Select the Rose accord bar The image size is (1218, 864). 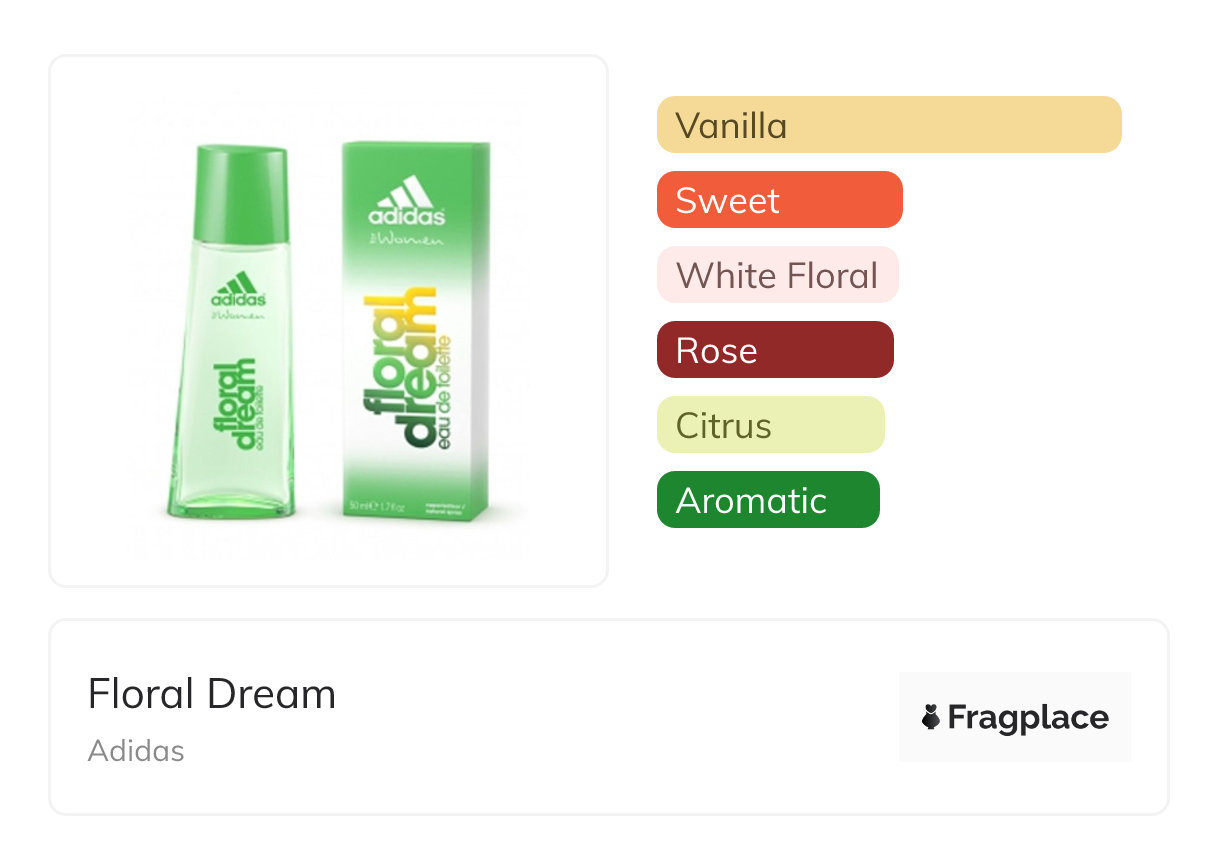click(774, 350)
